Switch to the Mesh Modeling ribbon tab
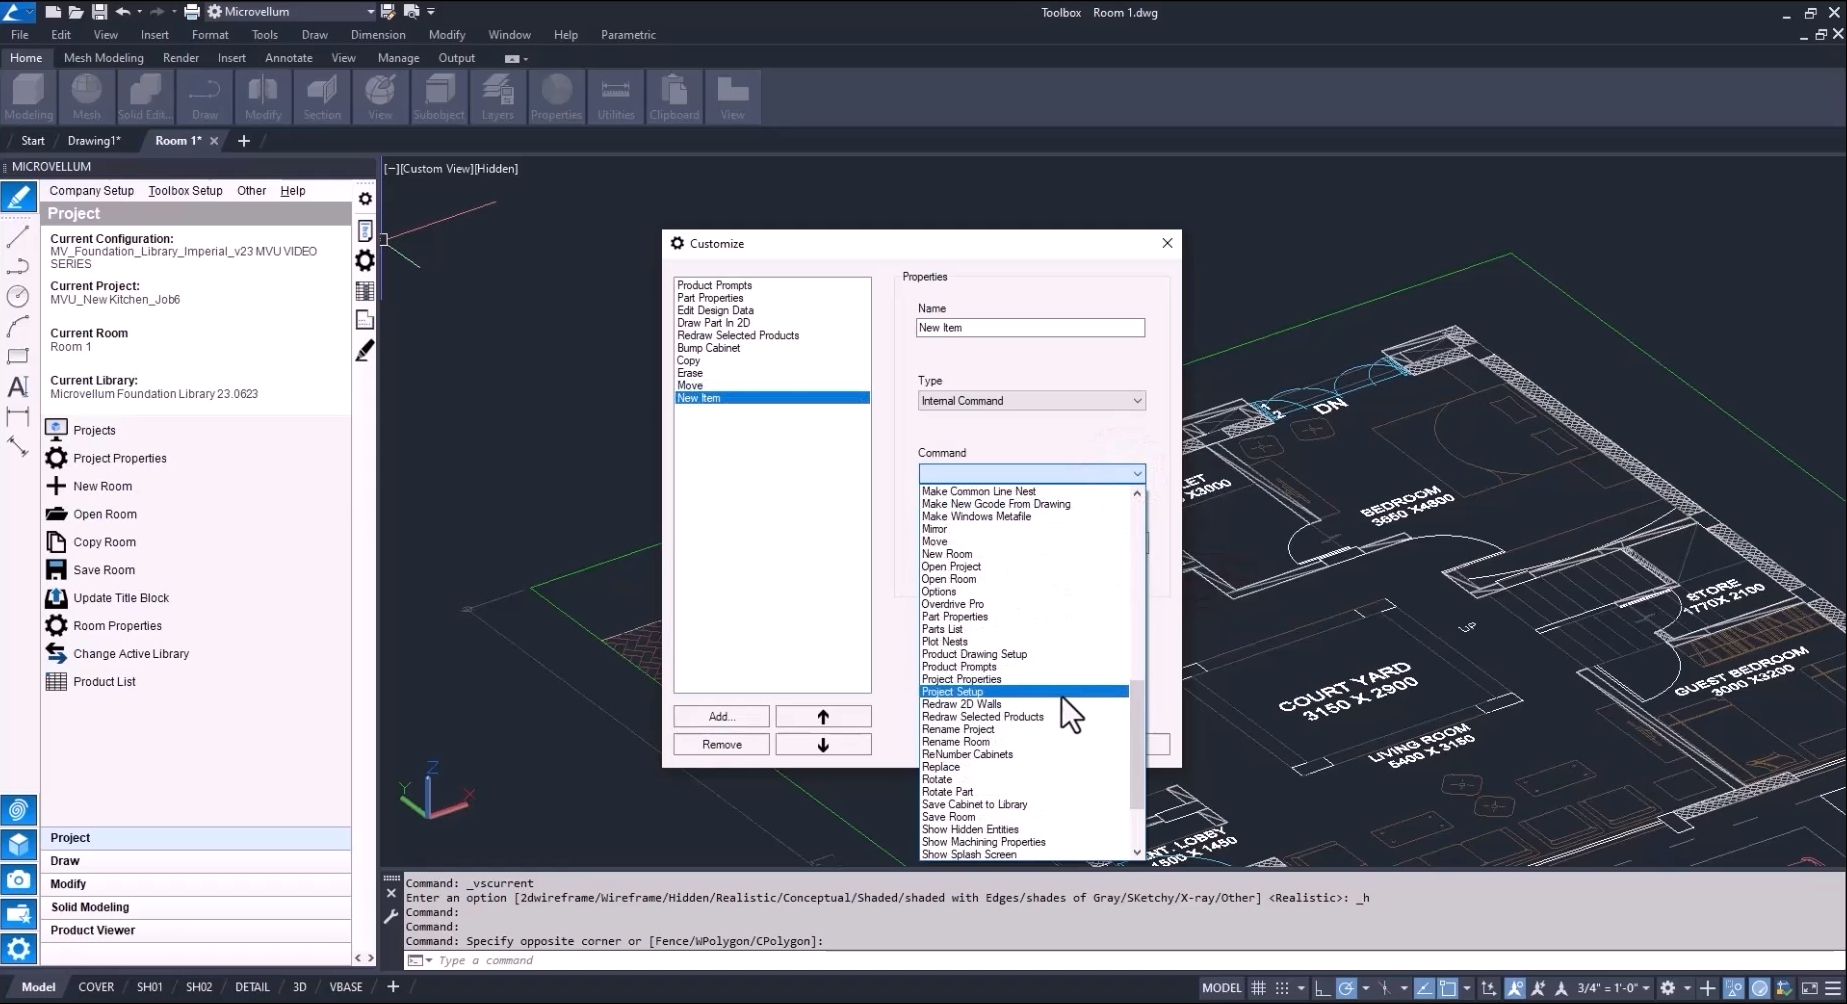This screenshot has width=1847, height=1004. pyautogui.click(x=104, y=58)
